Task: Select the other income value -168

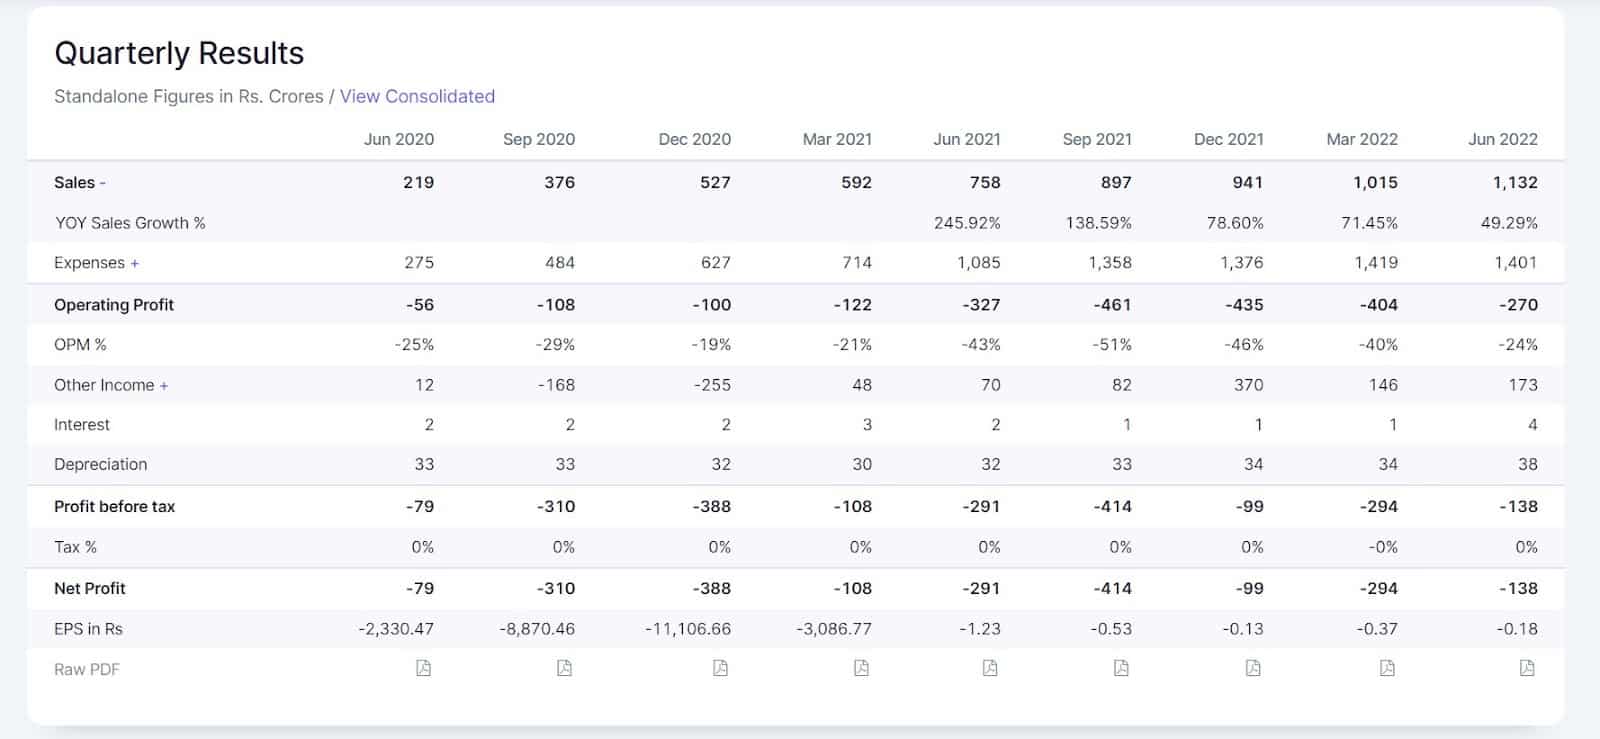Action: 556,385
